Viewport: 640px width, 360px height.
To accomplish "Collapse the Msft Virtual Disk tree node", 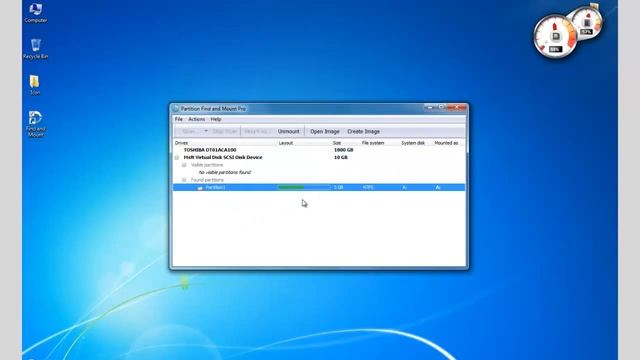I will click(177, 157).
